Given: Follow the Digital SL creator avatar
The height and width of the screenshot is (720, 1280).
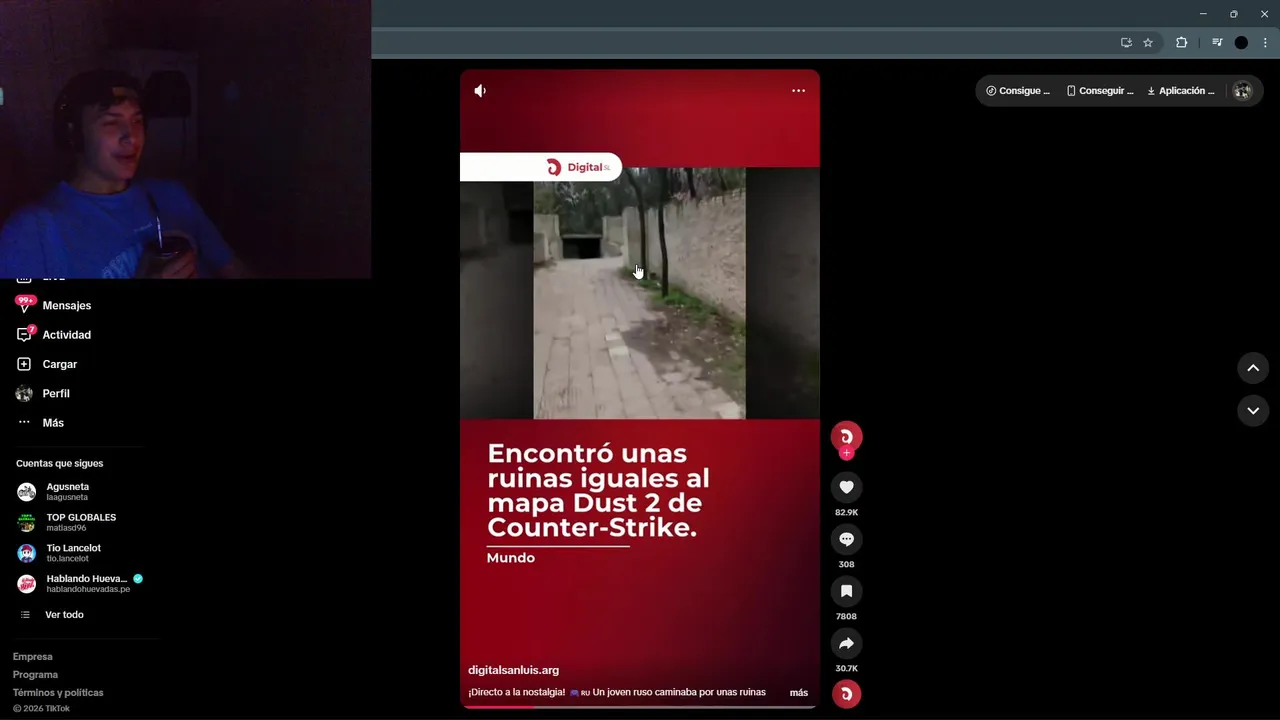Looking at the screenshot, I should point(846,437).
